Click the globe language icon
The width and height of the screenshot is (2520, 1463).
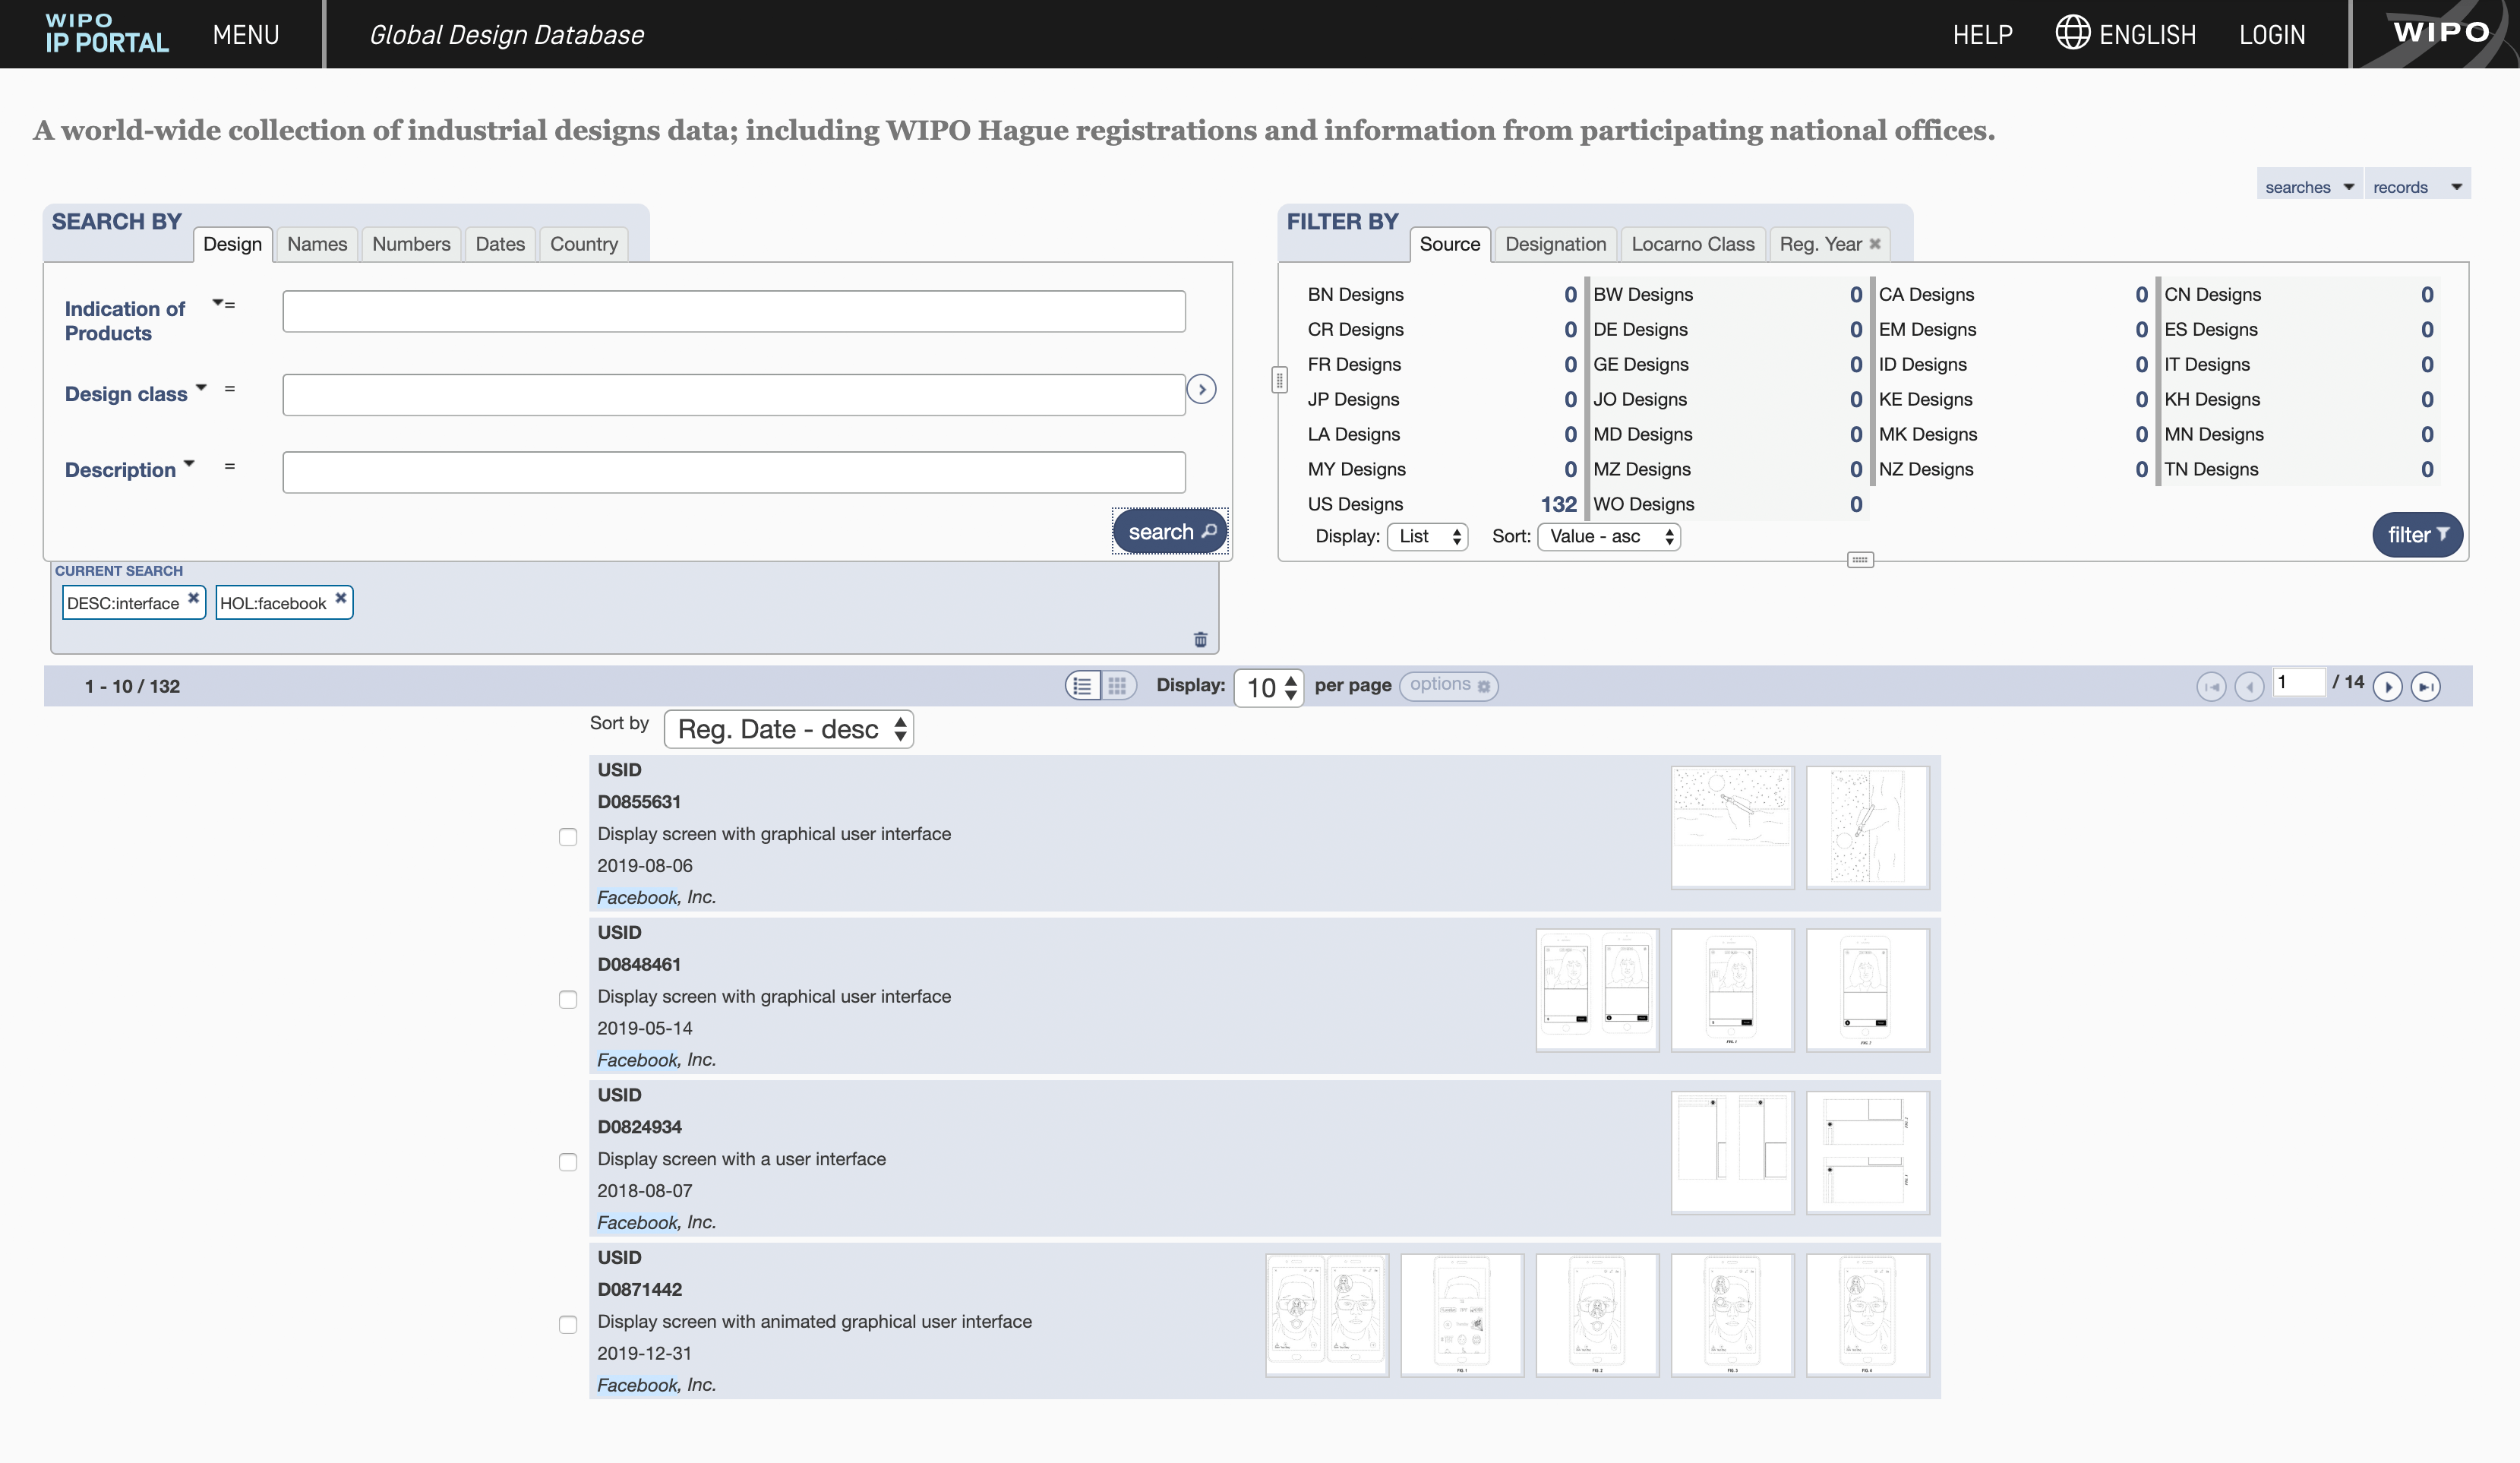point(2072,33)
